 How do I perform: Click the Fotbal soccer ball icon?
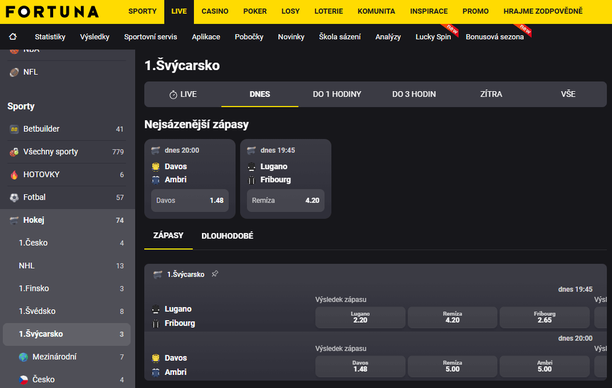click(x=14, y=198)
